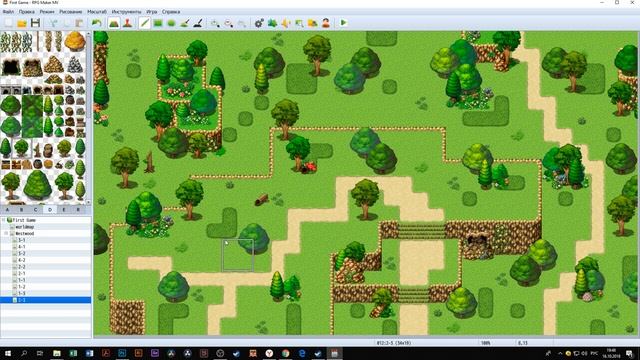640x360 pixels.
Task: Click the Copy toolbar icon
Action: click(66, 23)
